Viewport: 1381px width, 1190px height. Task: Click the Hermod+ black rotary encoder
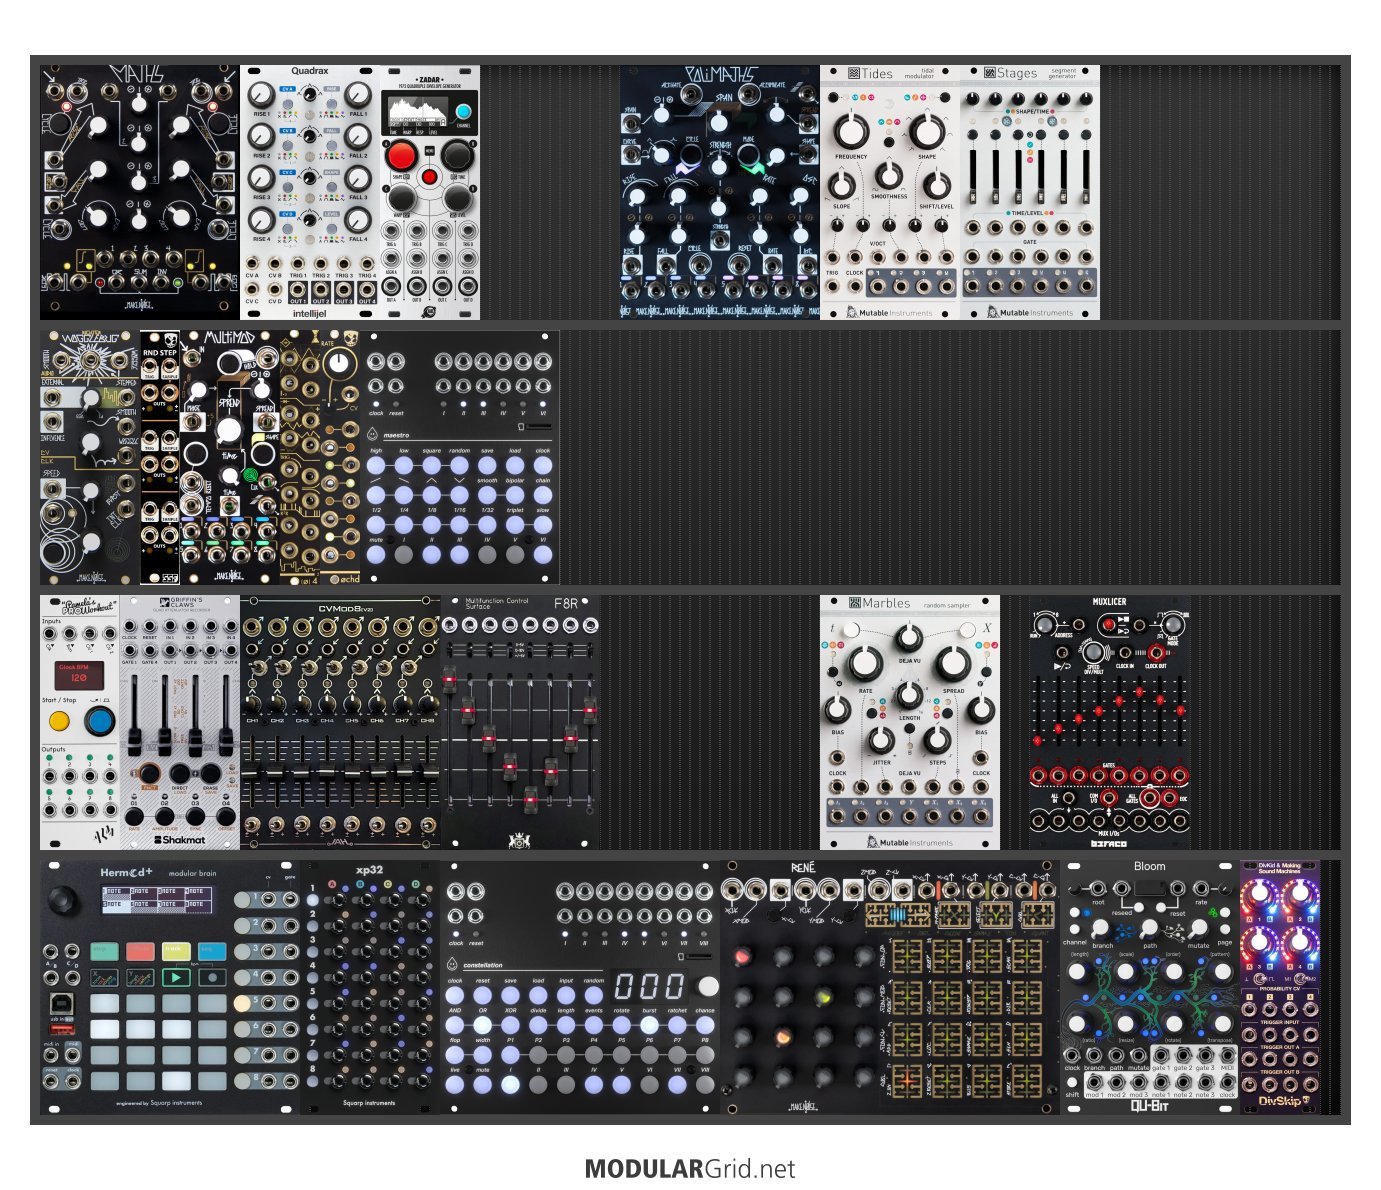pos(63,899)
